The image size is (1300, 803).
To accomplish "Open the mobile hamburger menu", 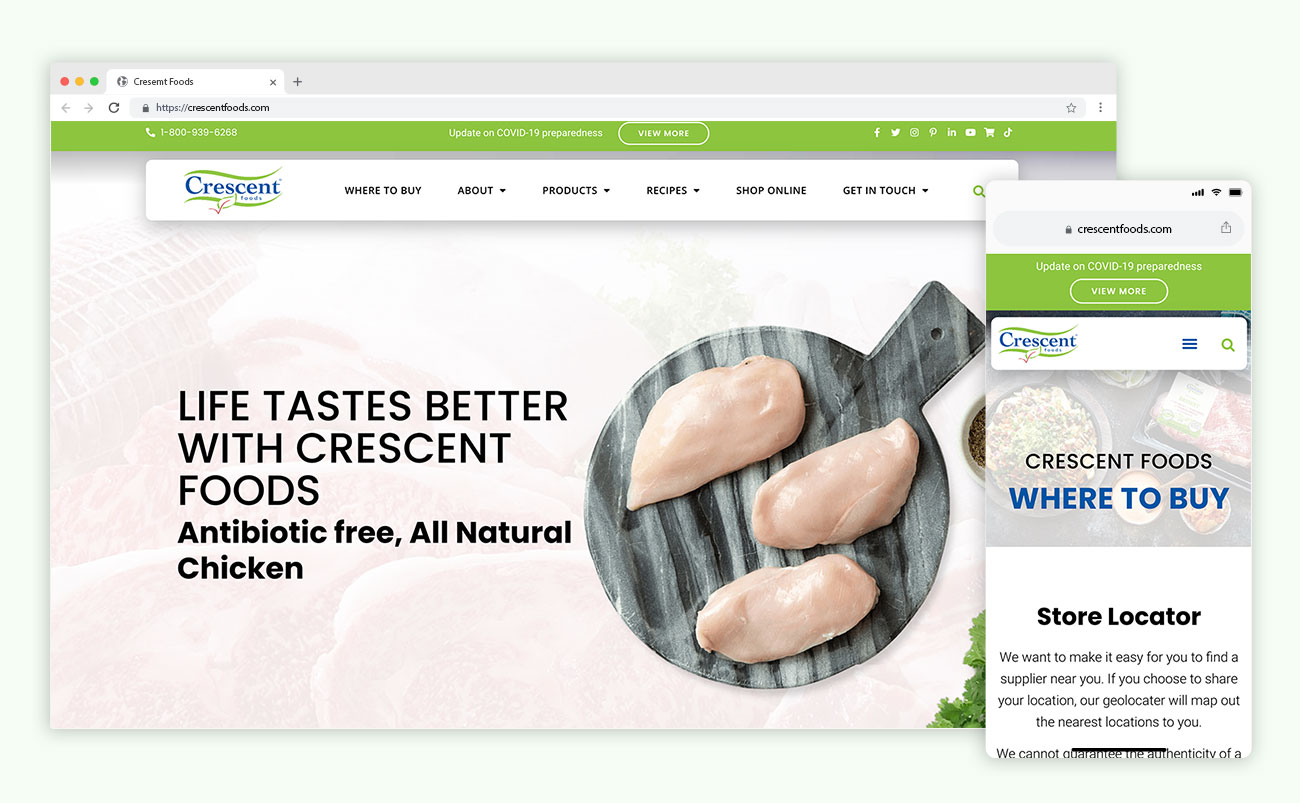I will tap(1189, 344).
